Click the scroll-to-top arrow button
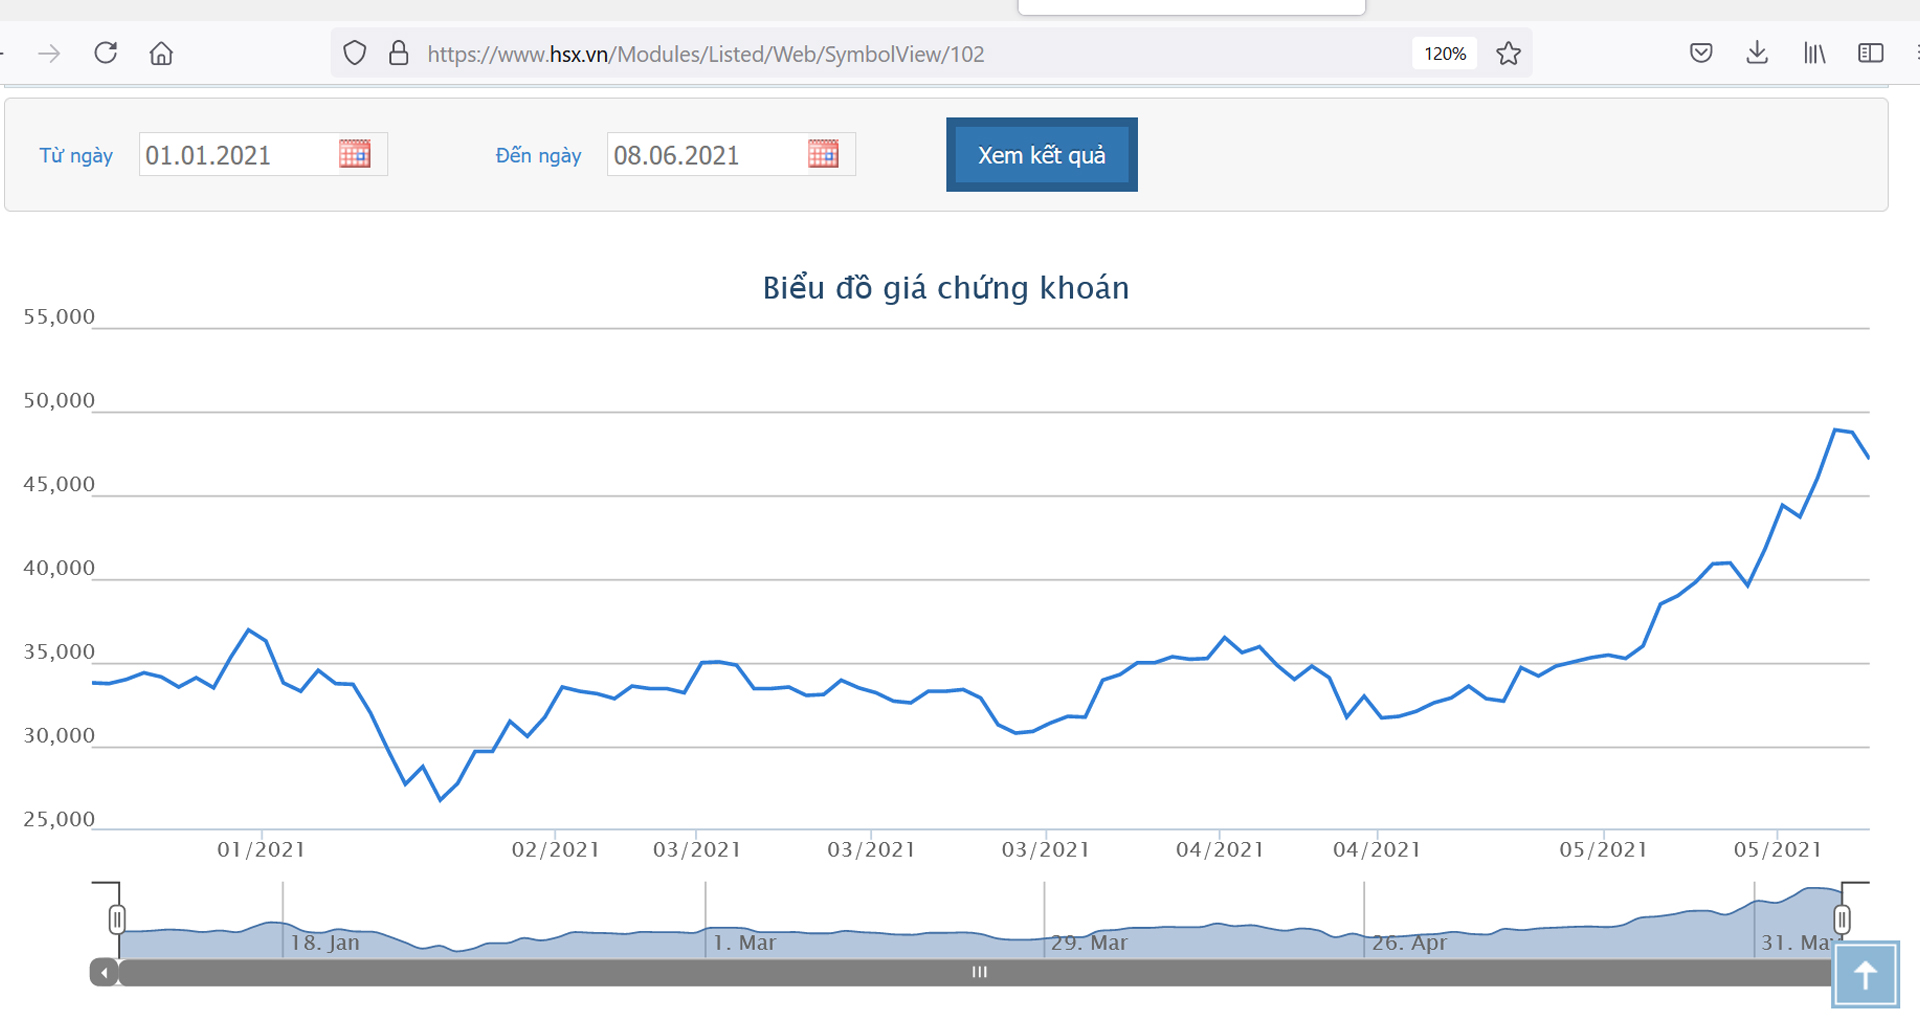Image resolution: width=1920 pixels, height=1020 pixels. tap(1865, 974)
